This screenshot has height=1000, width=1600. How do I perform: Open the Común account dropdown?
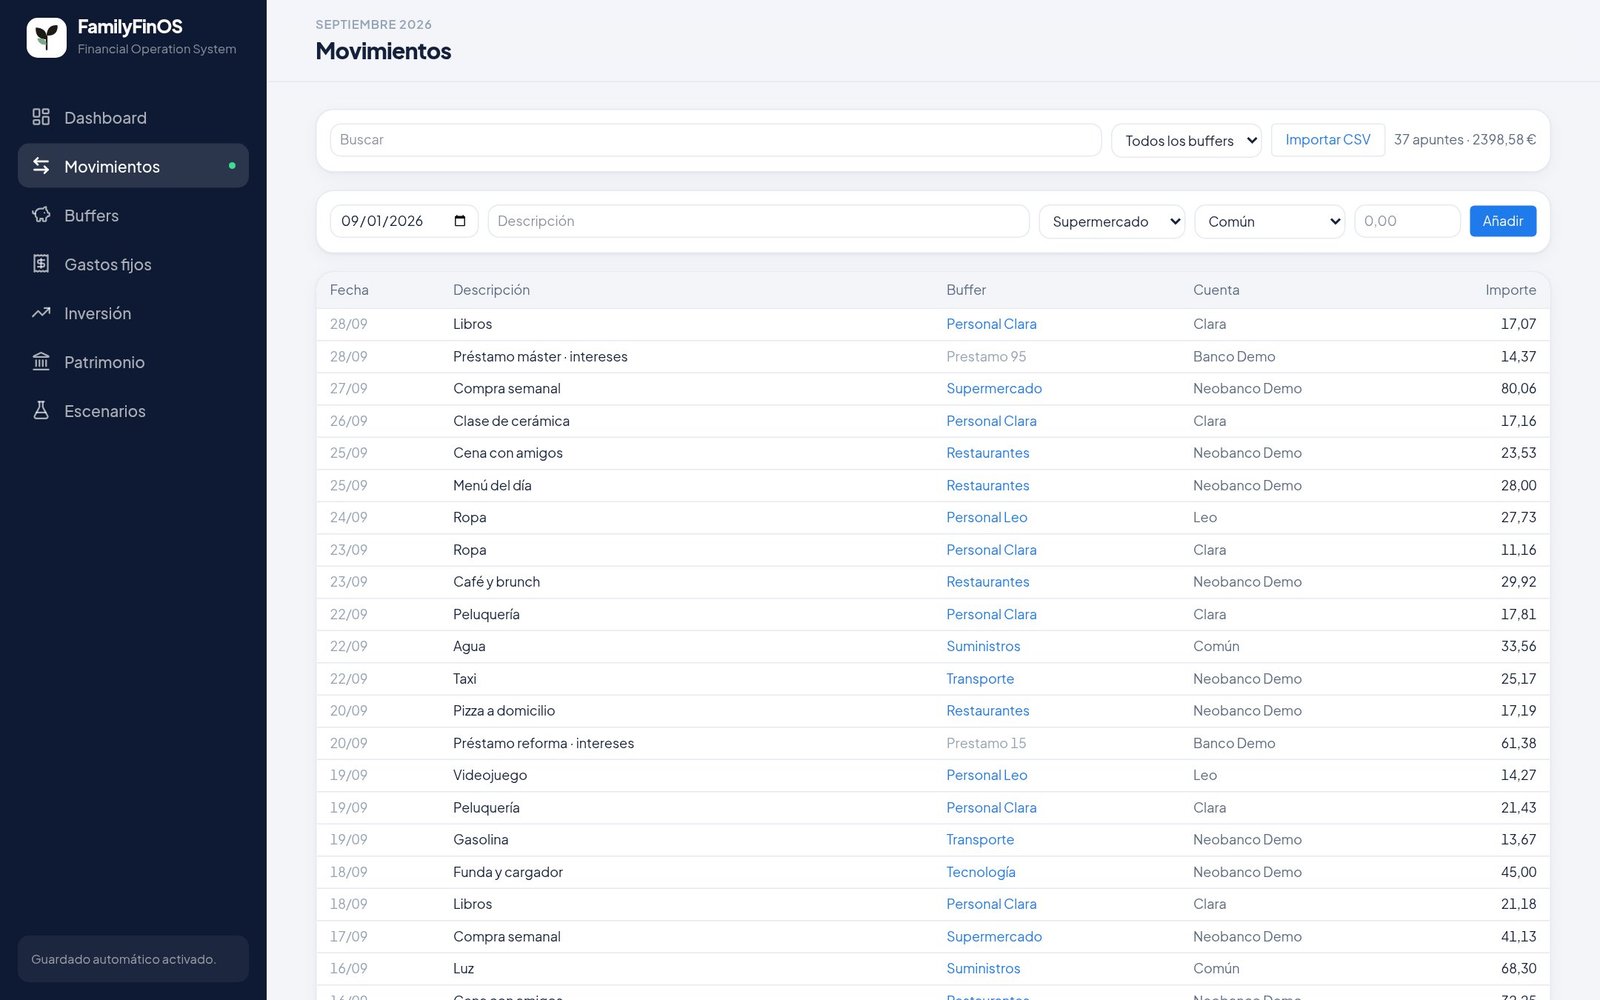pos(1270,221)
